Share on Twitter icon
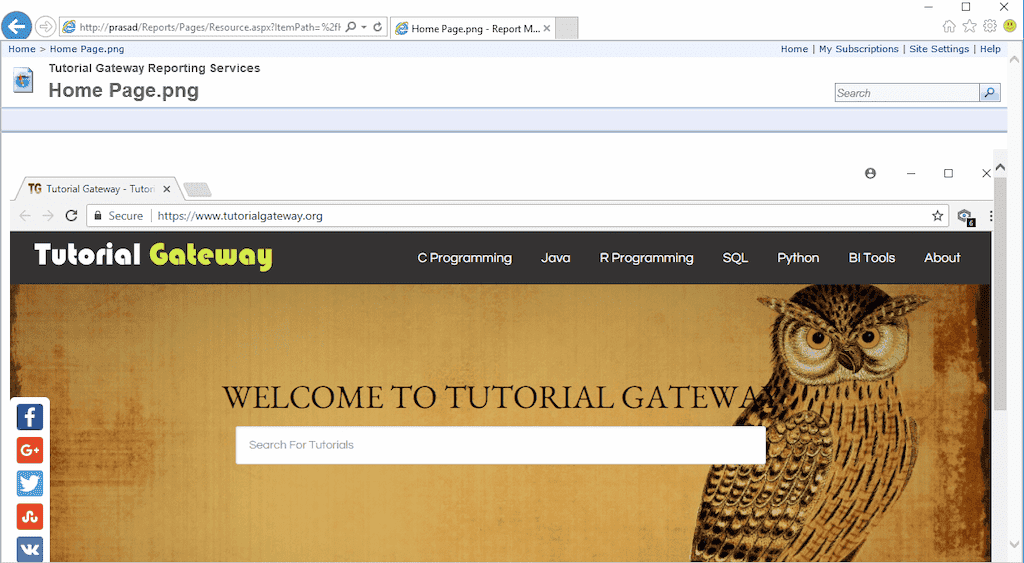Image resolution: width=1024 pixels, height=563 pixels. tap(30, 483)
